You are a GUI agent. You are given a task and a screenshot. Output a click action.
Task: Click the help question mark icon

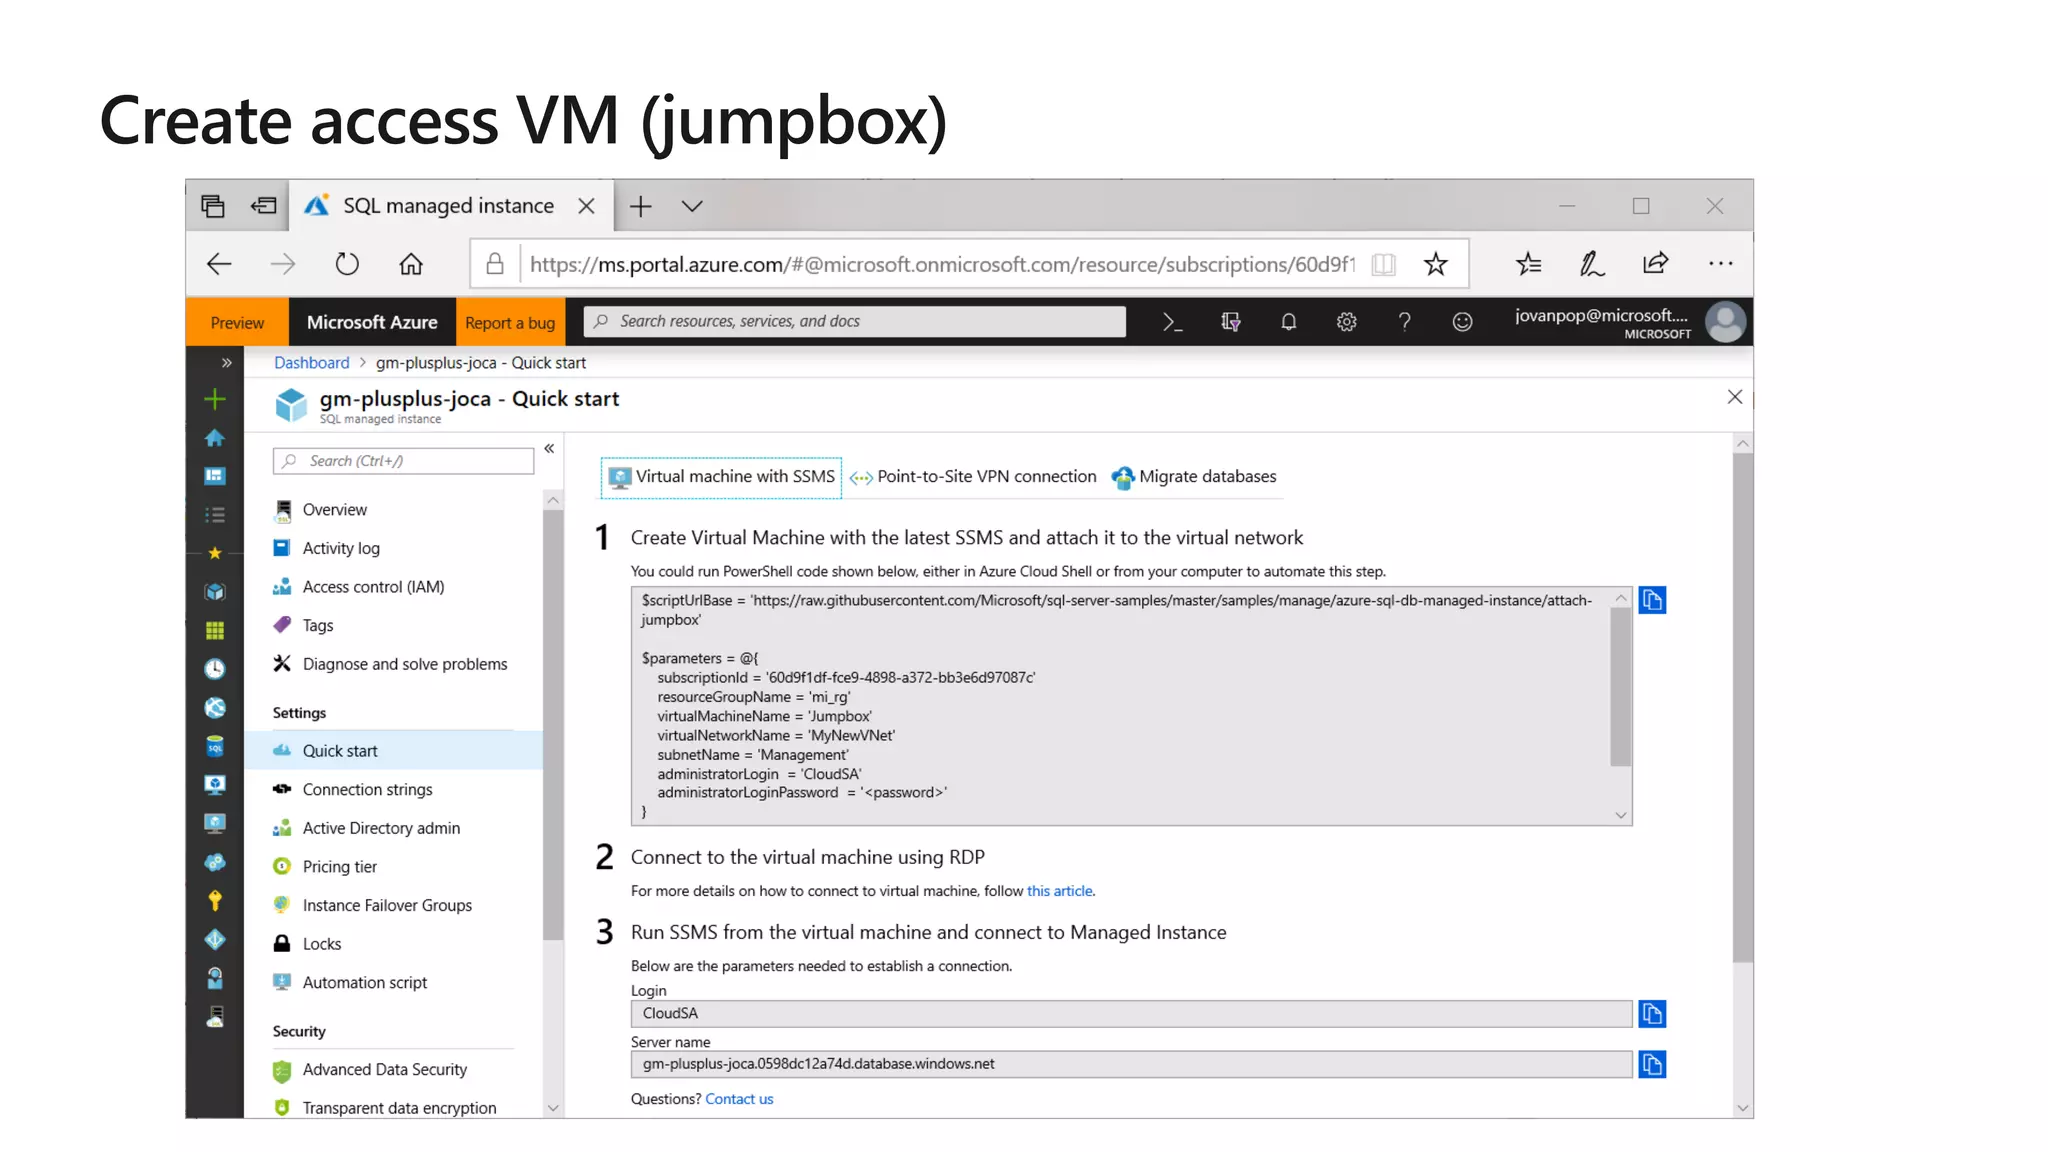1404,322
